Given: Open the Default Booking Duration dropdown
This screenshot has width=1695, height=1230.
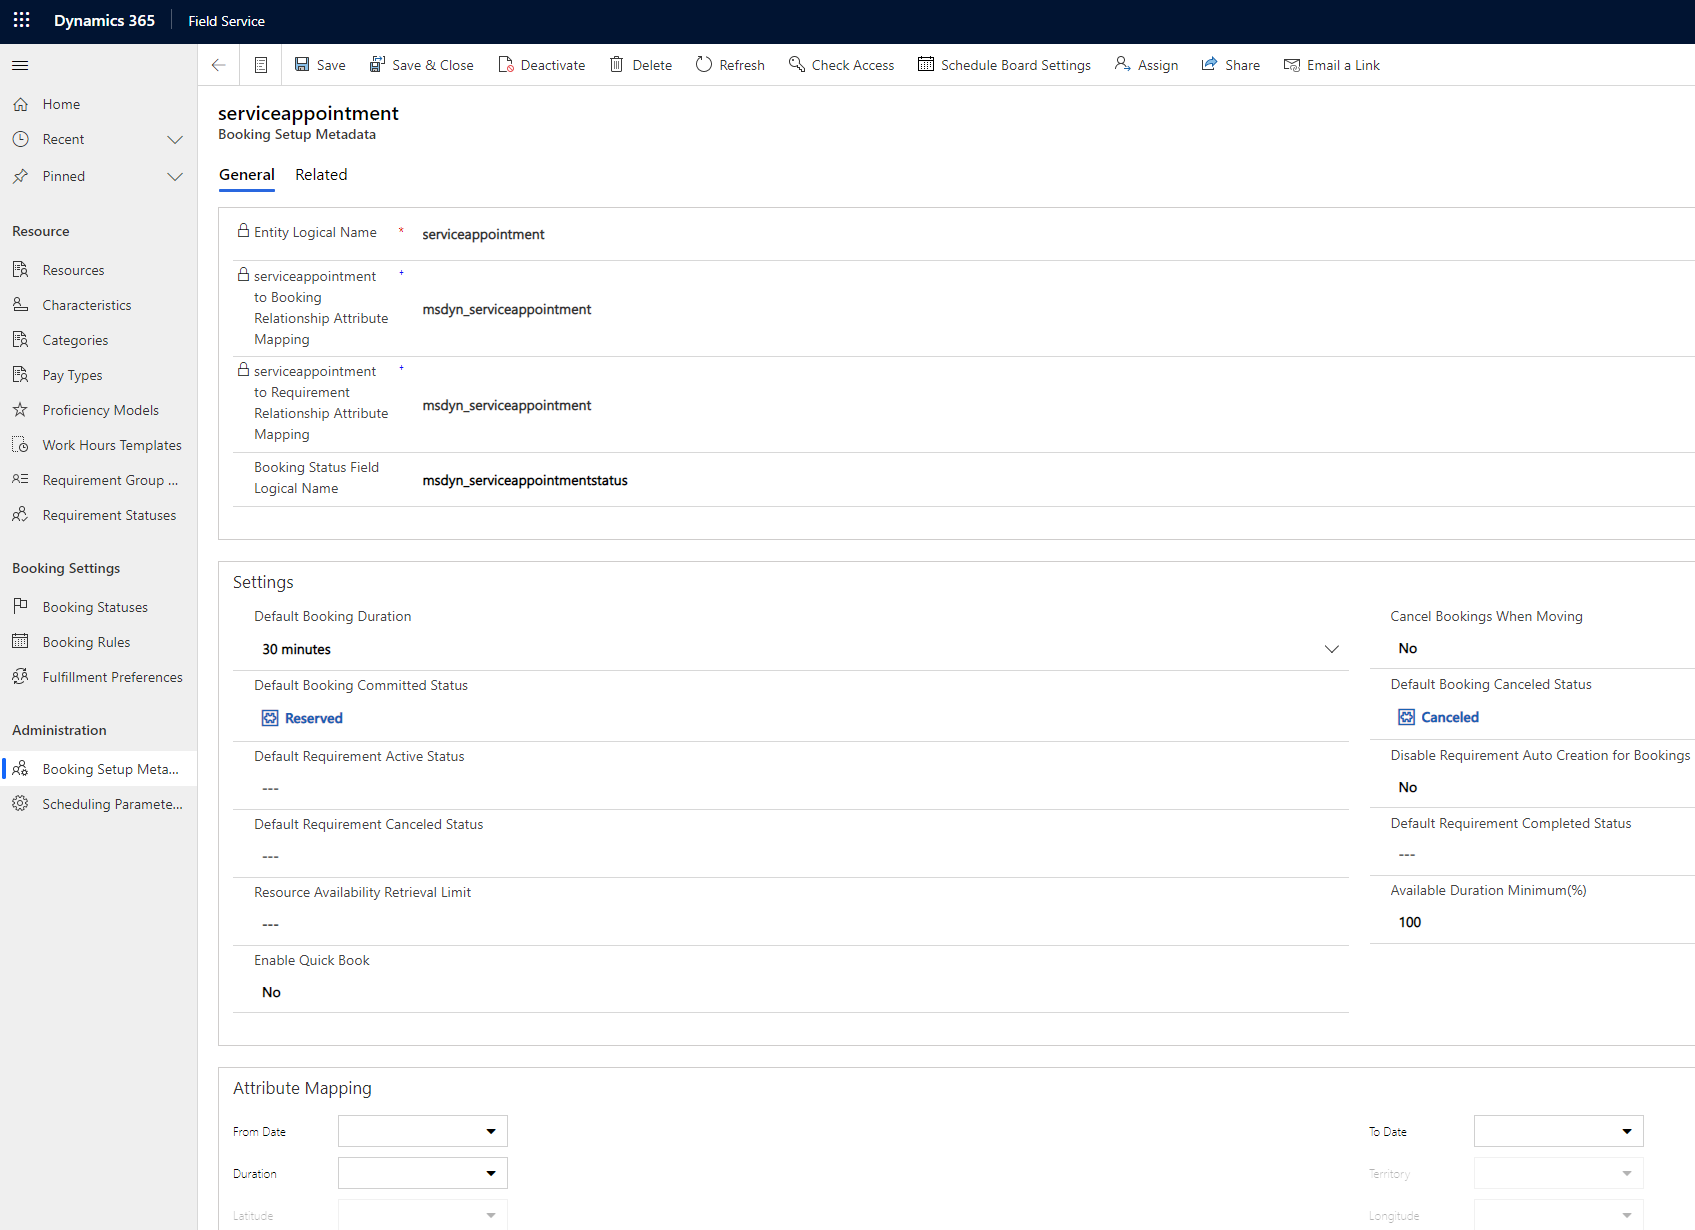Looking at the screenshot, I should pyautogui.click(x=1331, y=649).
